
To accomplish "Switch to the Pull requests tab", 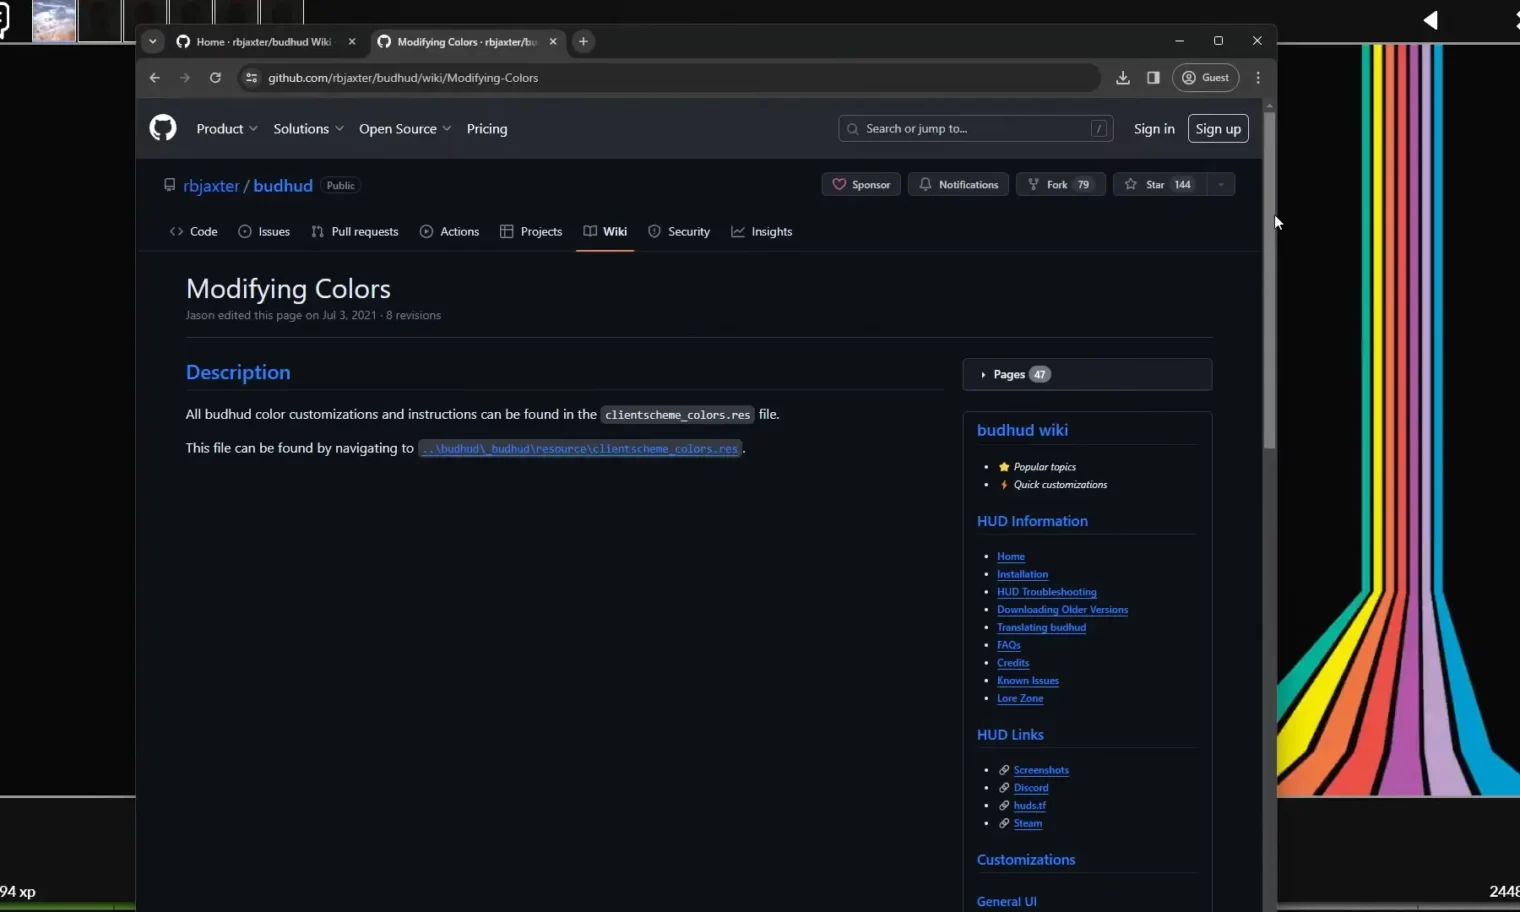I will (x=354, y=231).
